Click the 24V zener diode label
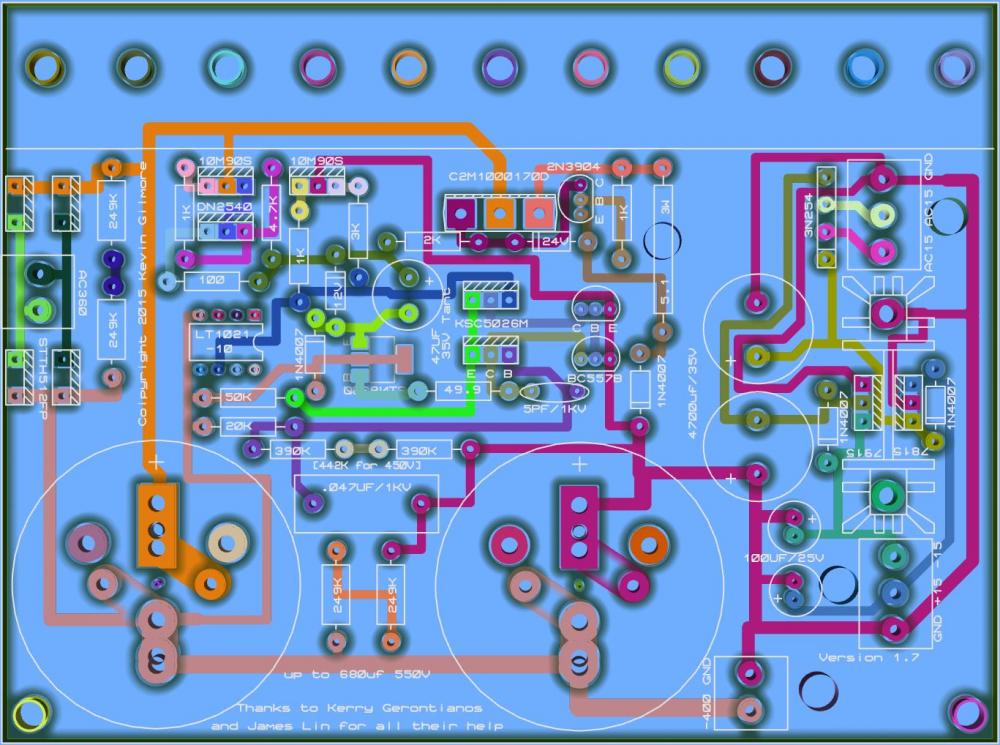Screen dimensions: 1000x745 (x=551, y=241)
